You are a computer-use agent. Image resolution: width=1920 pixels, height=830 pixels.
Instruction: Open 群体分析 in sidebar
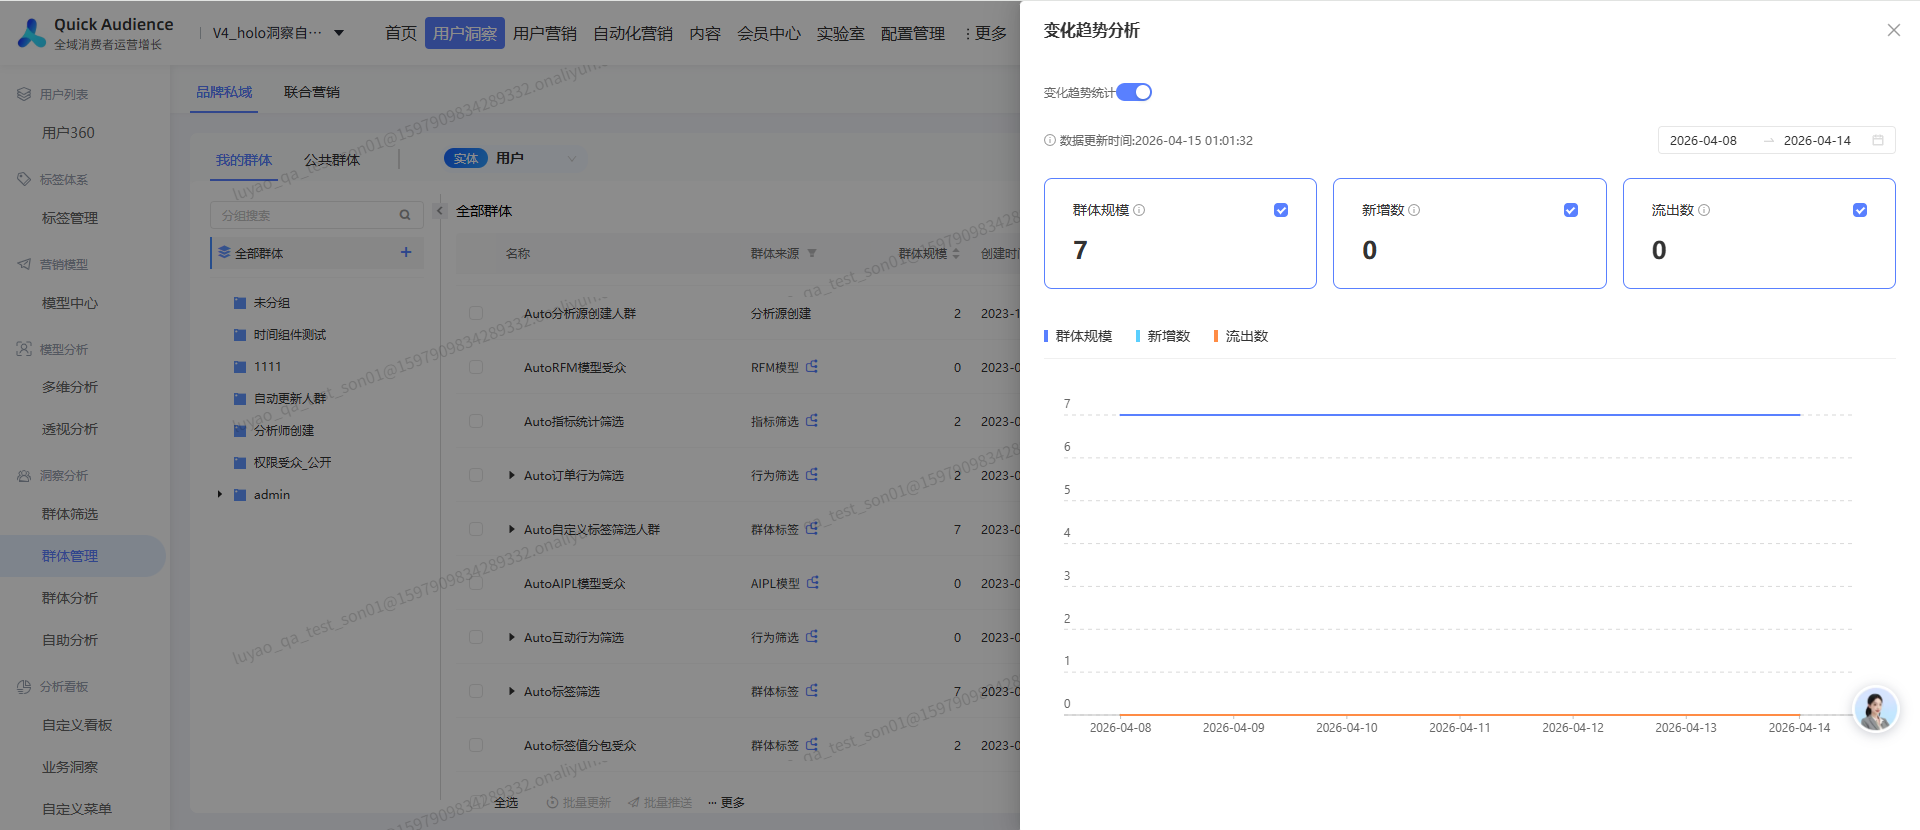coord(70,598)
